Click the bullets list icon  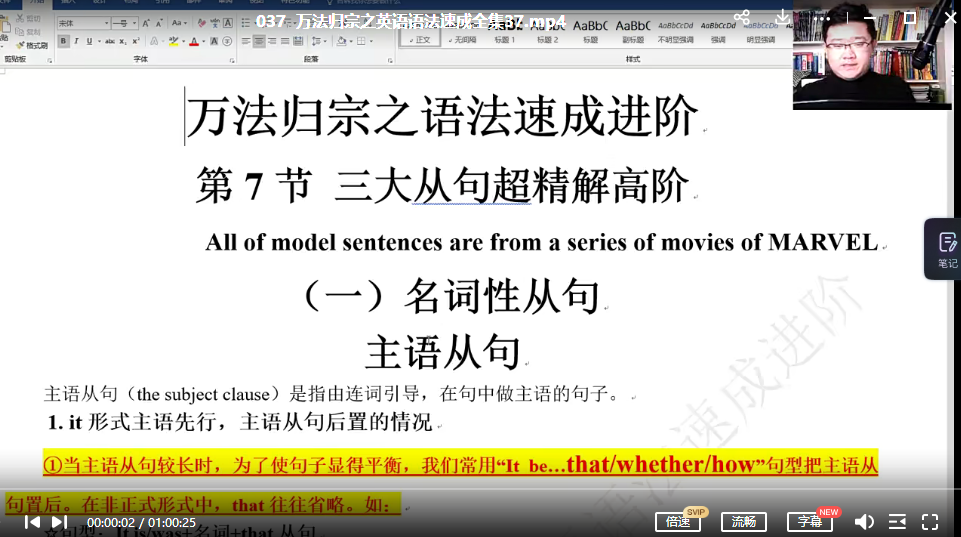click(246, 23)
